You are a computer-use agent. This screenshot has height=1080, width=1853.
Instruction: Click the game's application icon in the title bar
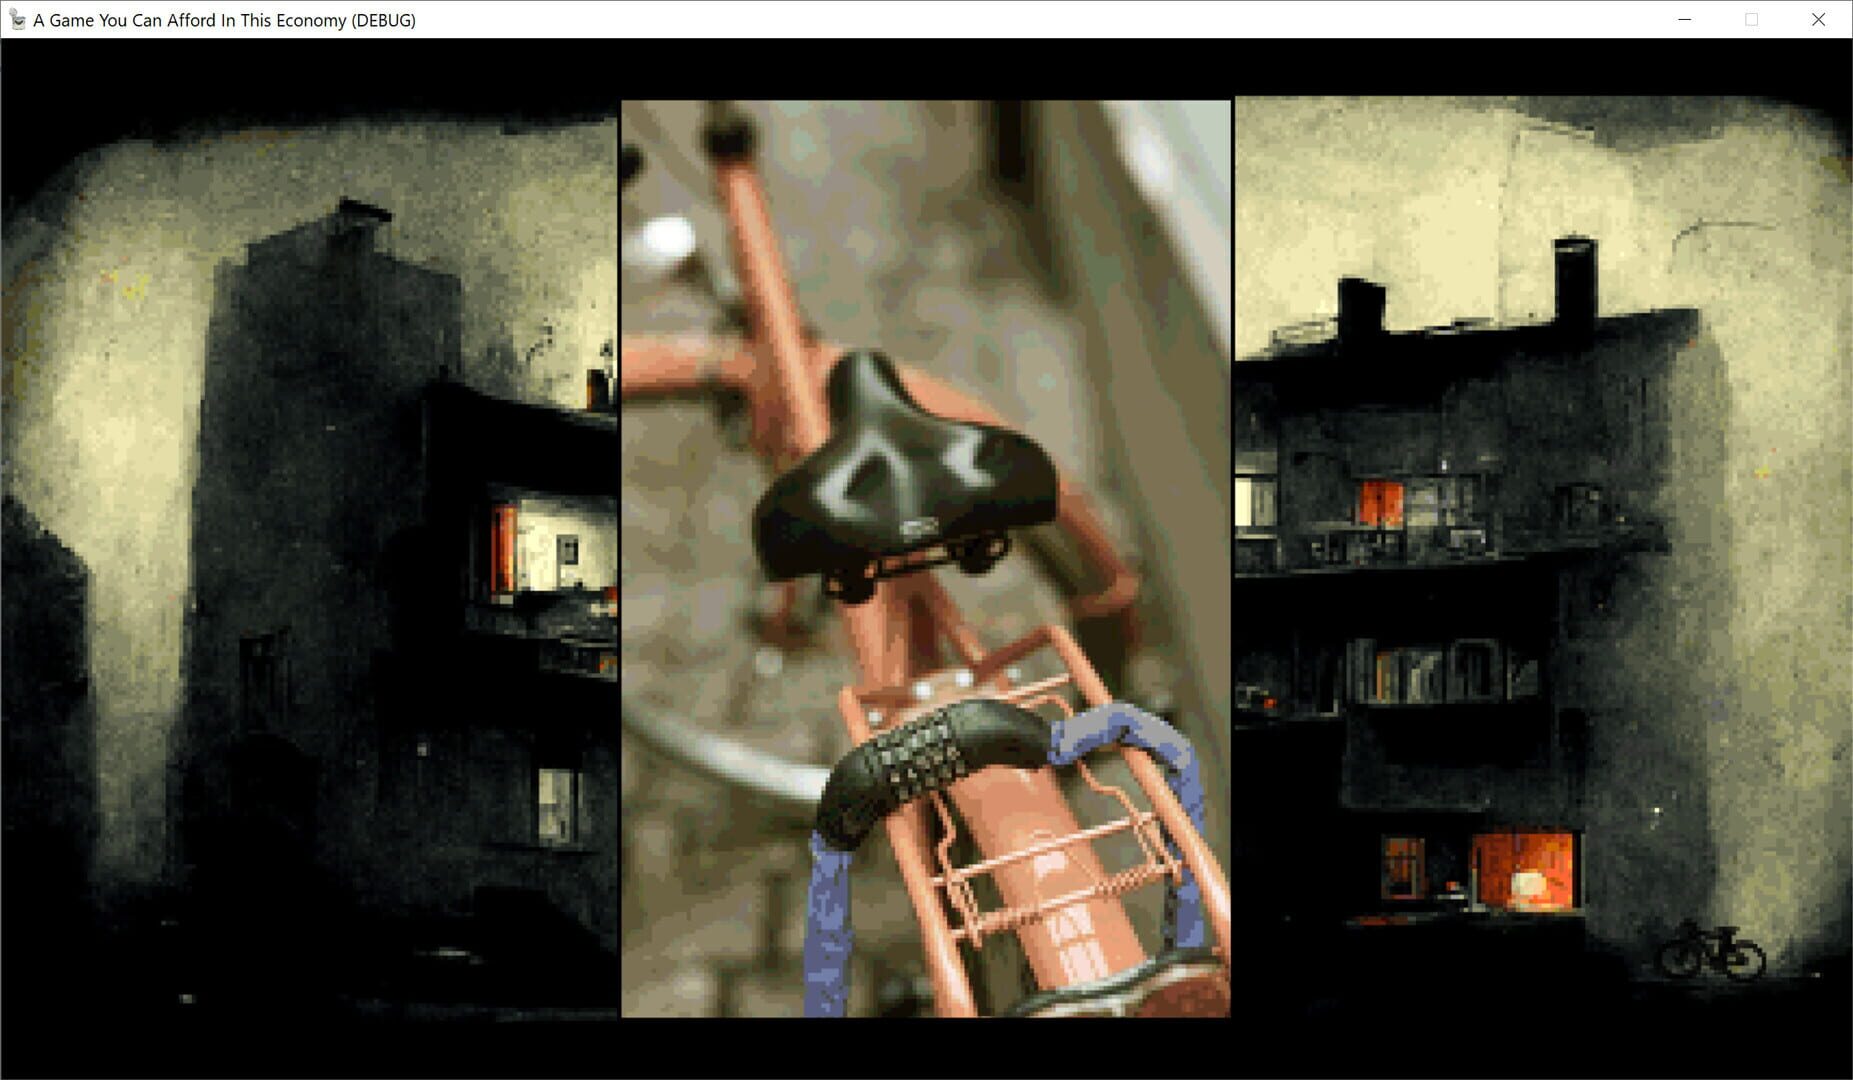coord(17,19)
